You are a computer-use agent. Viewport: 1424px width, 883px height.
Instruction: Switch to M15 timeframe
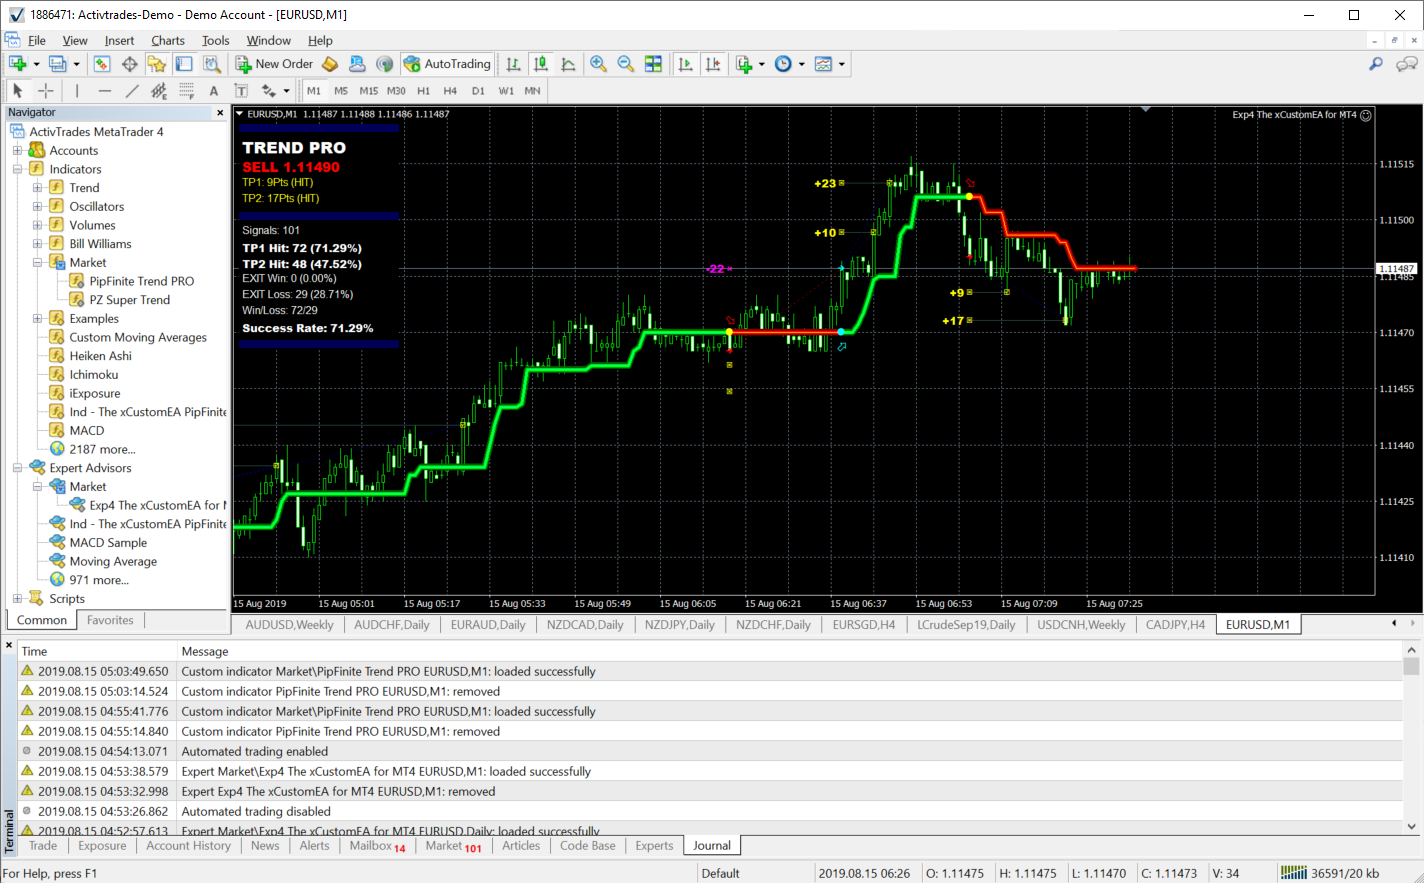[369, 91]
